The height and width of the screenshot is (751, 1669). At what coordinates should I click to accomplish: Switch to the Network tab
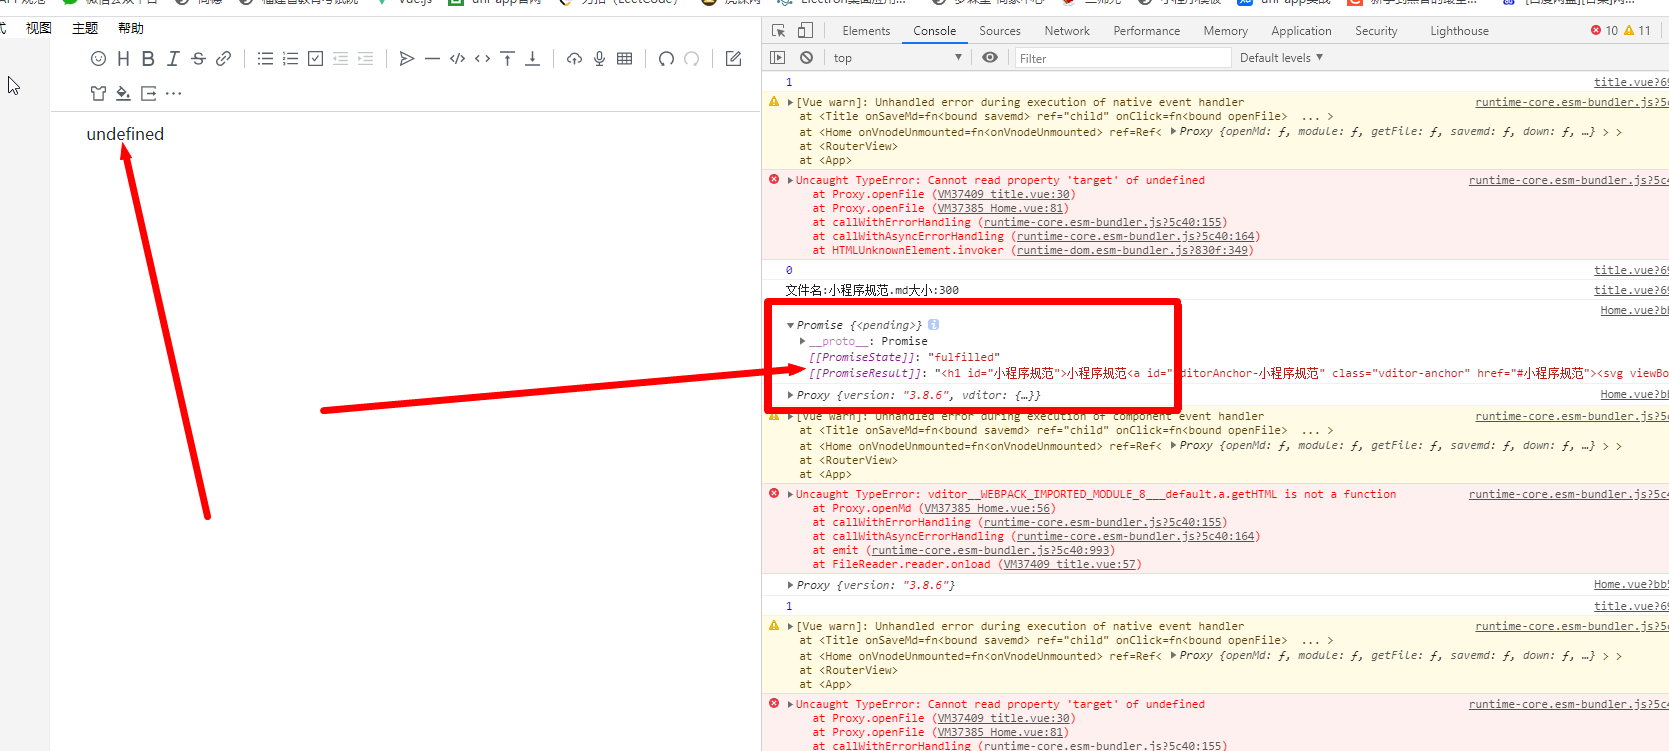1066,31
